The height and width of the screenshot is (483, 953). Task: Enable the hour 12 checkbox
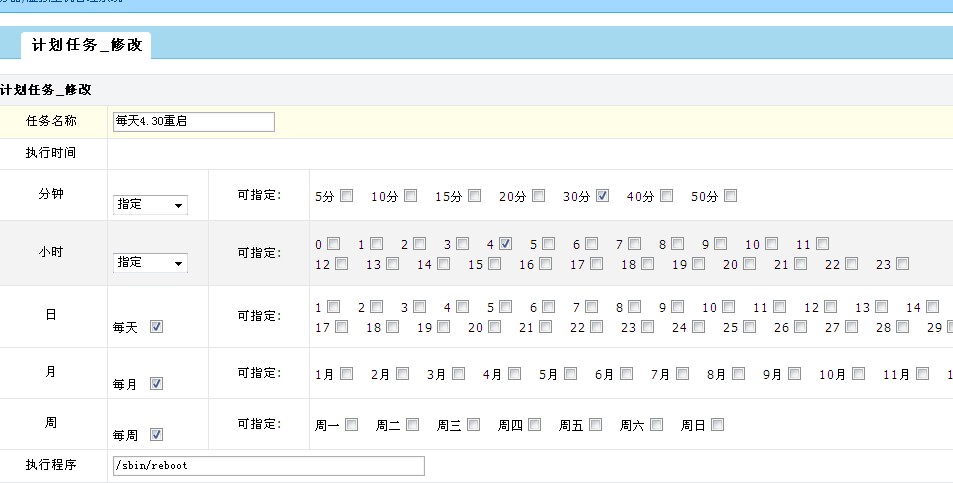(342, 264)
